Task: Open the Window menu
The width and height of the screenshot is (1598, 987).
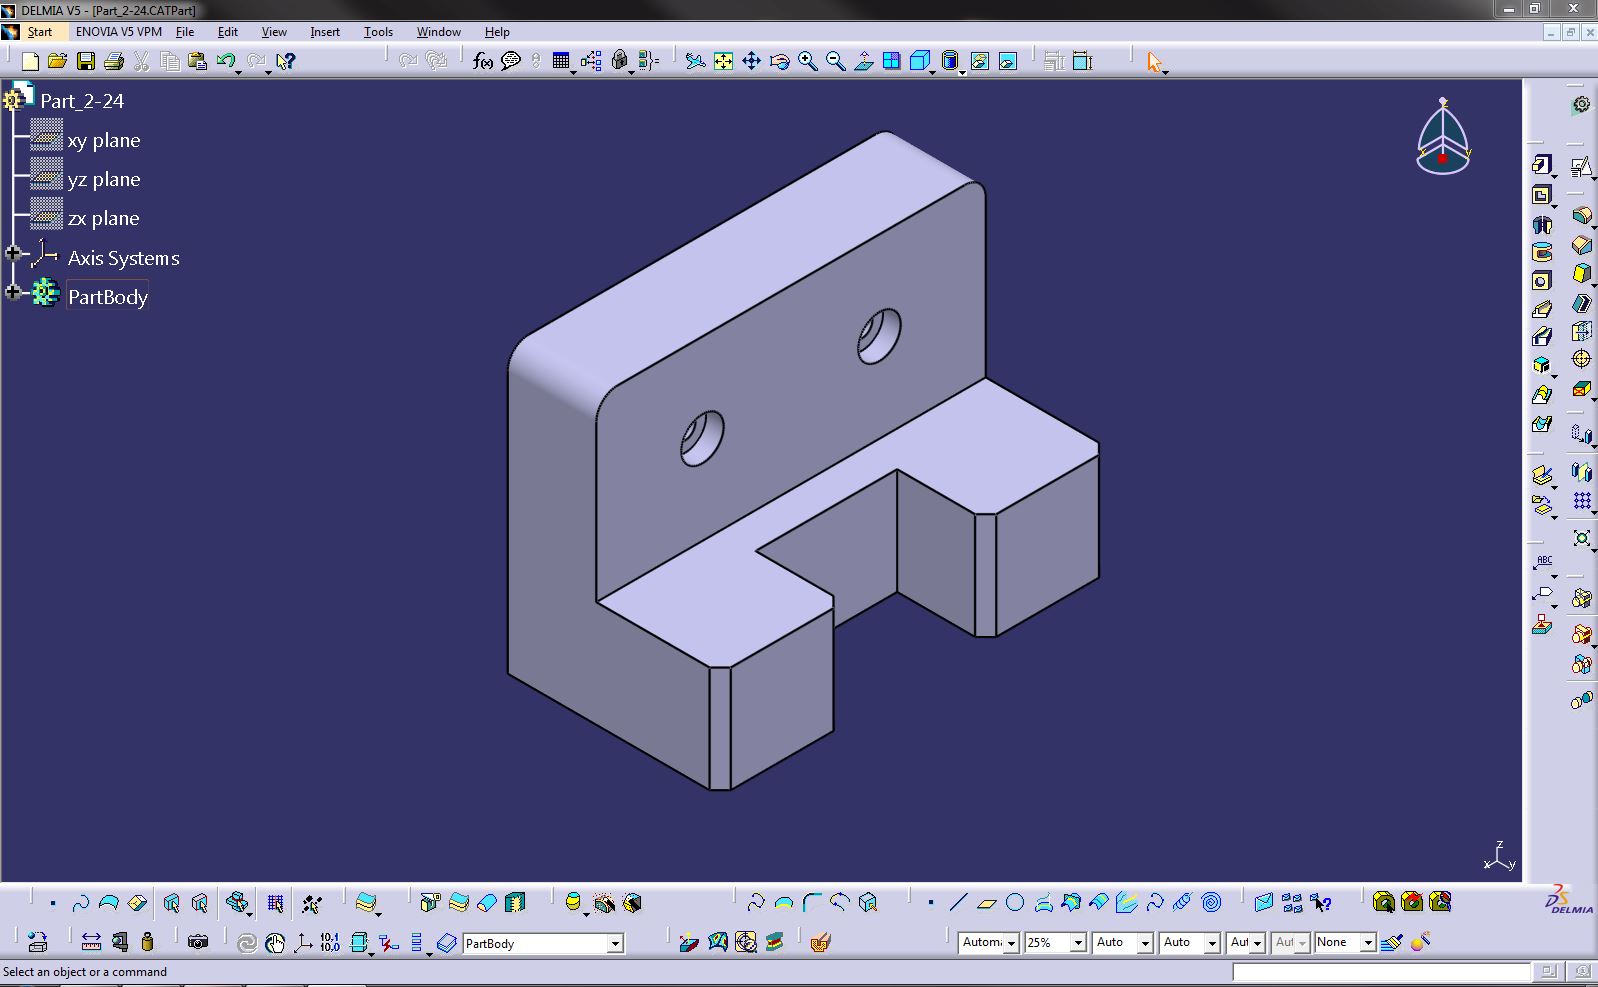Action: pyautogui.click(x=438, y=32)
